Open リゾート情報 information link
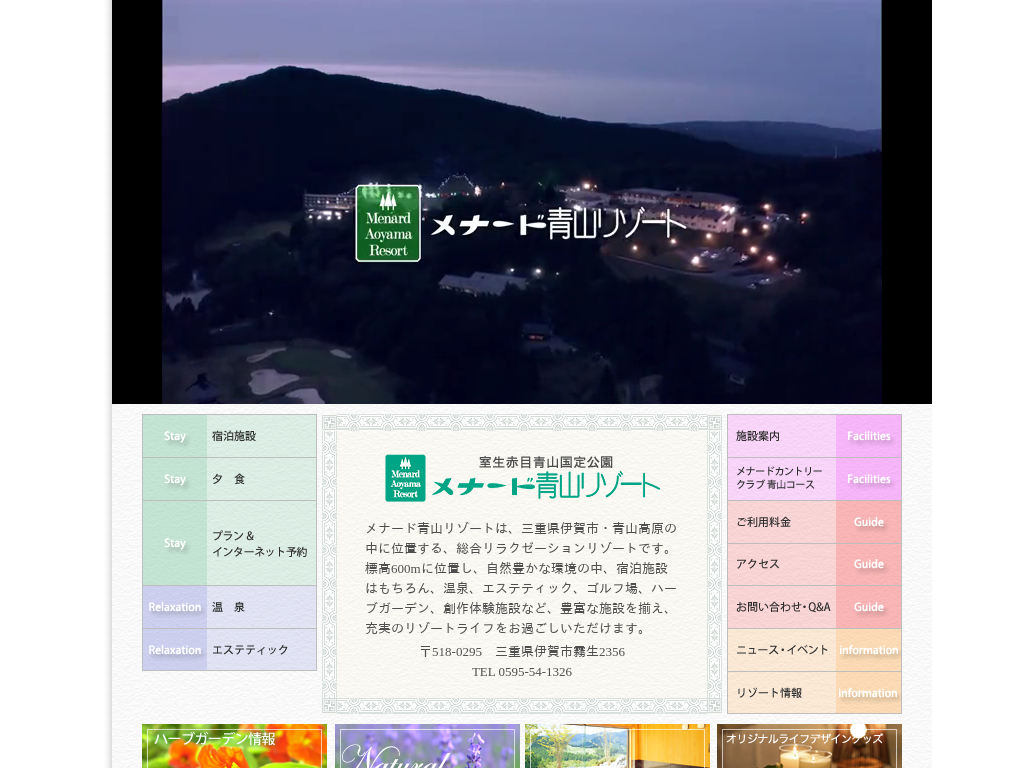Image resolution: width=1024 pixels, height=768 pixels. click(814, 693)
